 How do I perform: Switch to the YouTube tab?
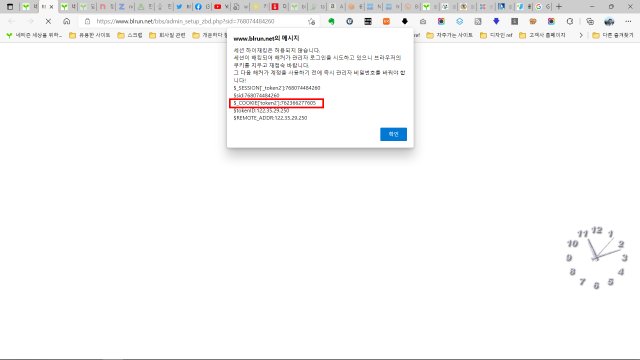click(x=221, y=7)
